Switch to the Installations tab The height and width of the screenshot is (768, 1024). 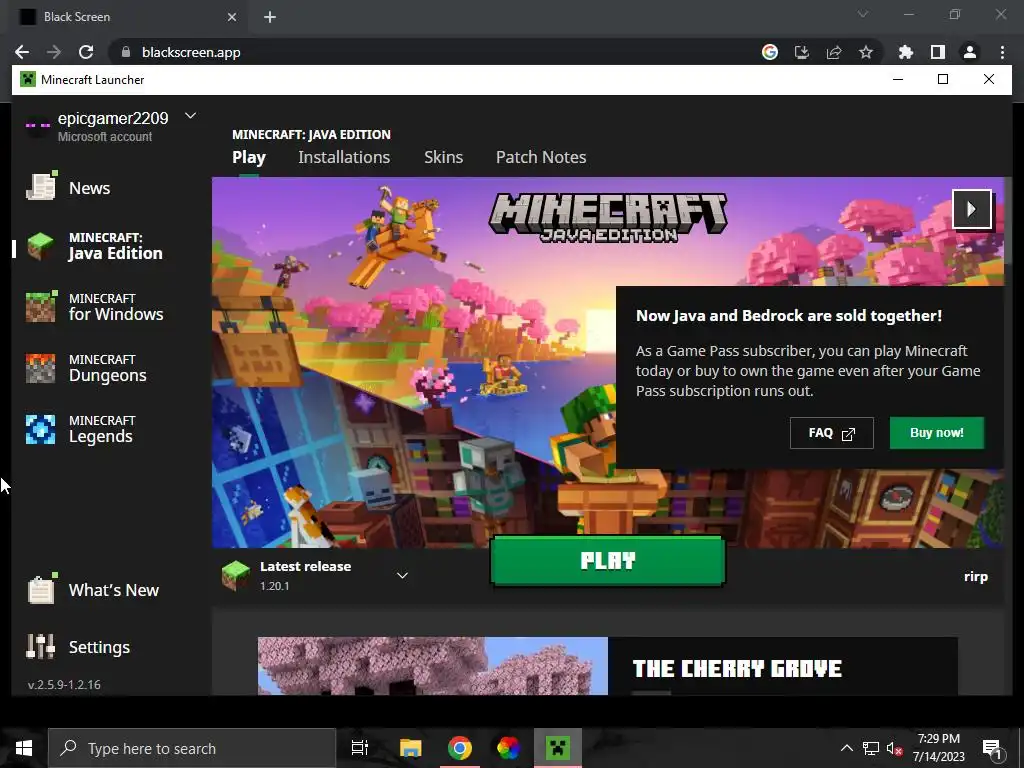[x=344, y=157]
